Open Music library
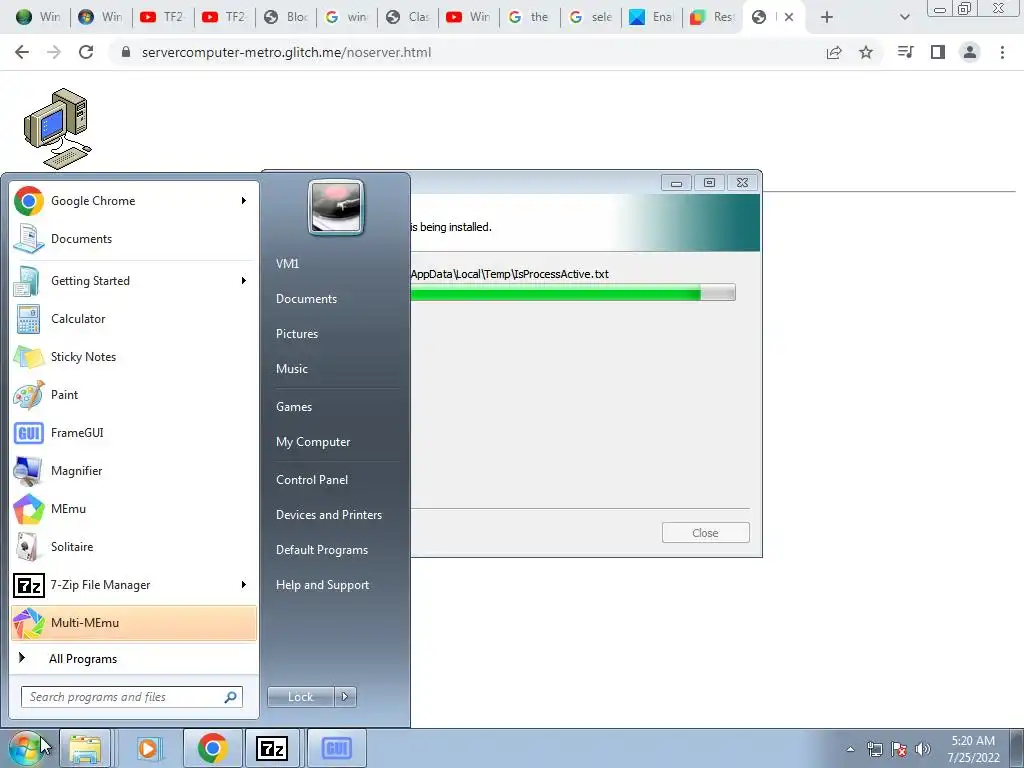1024x768 pixels. [x=291, y=369]
